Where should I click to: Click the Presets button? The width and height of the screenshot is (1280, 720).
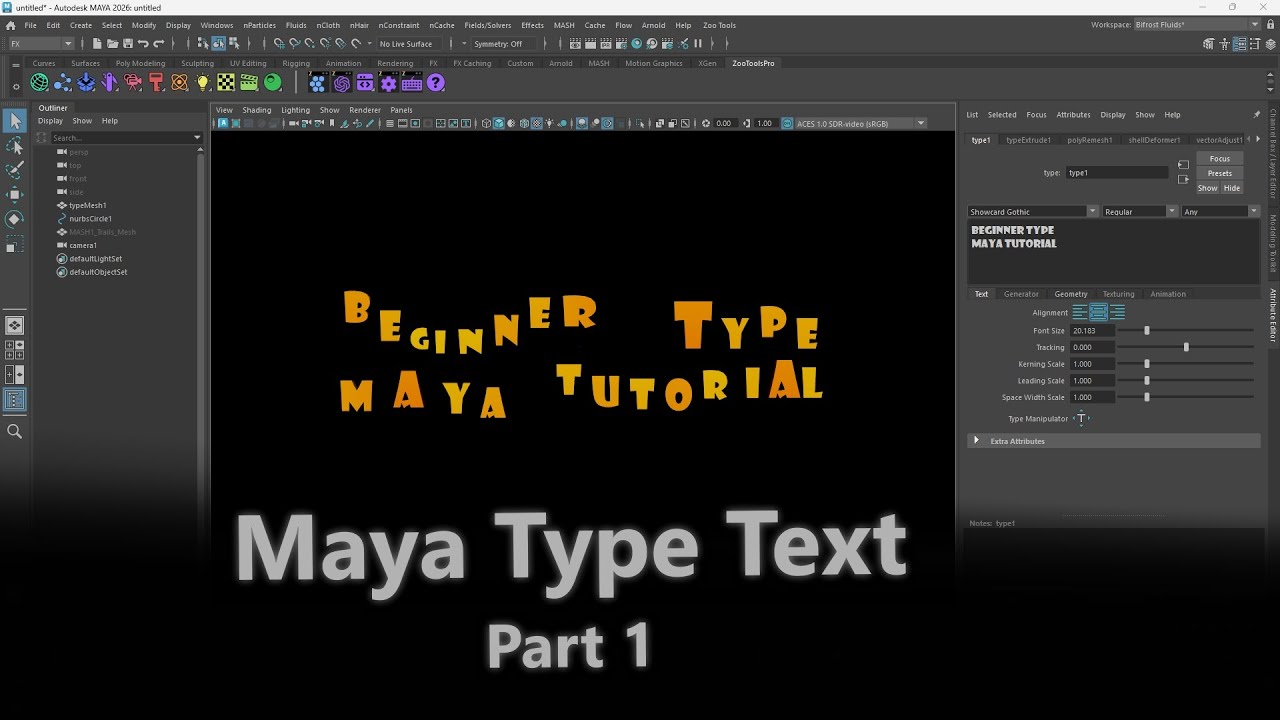coord(1220,173)
